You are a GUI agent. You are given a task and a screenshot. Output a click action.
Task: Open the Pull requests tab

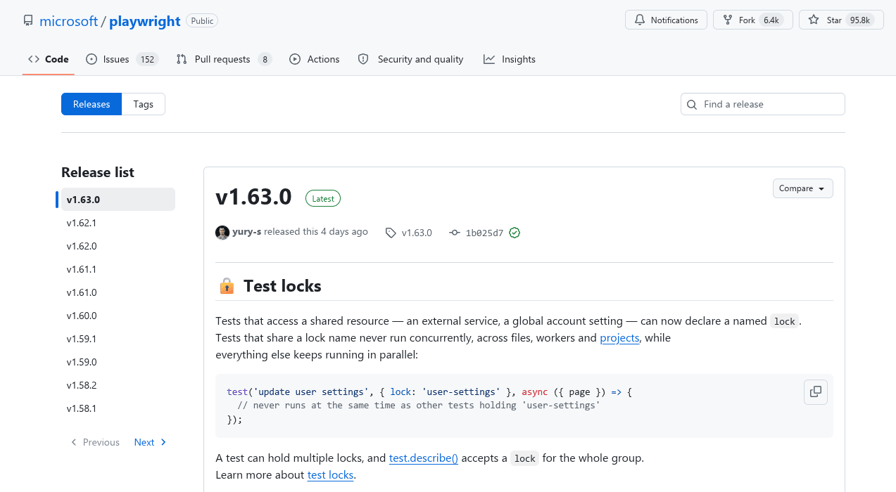pyautogui.click(x=224, y=59)
